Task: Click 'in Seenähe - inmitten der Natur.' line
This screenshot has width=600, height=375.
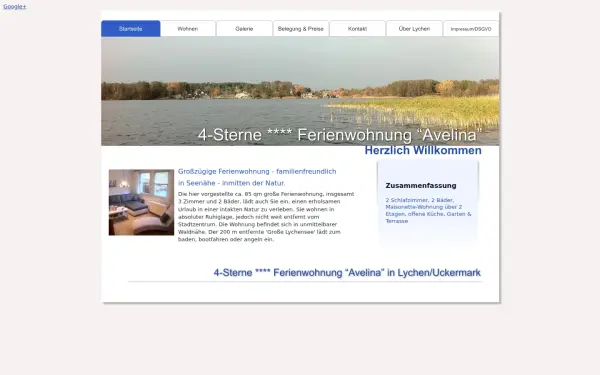Action: [232, 183]
